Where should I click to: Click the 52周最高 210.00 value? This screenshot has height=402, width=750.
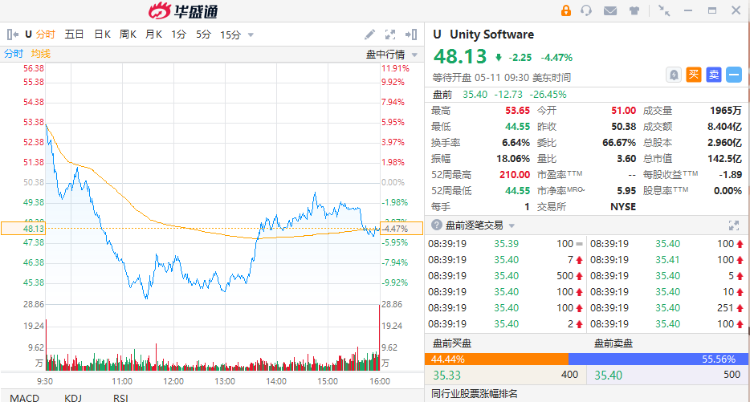point(515,175)
